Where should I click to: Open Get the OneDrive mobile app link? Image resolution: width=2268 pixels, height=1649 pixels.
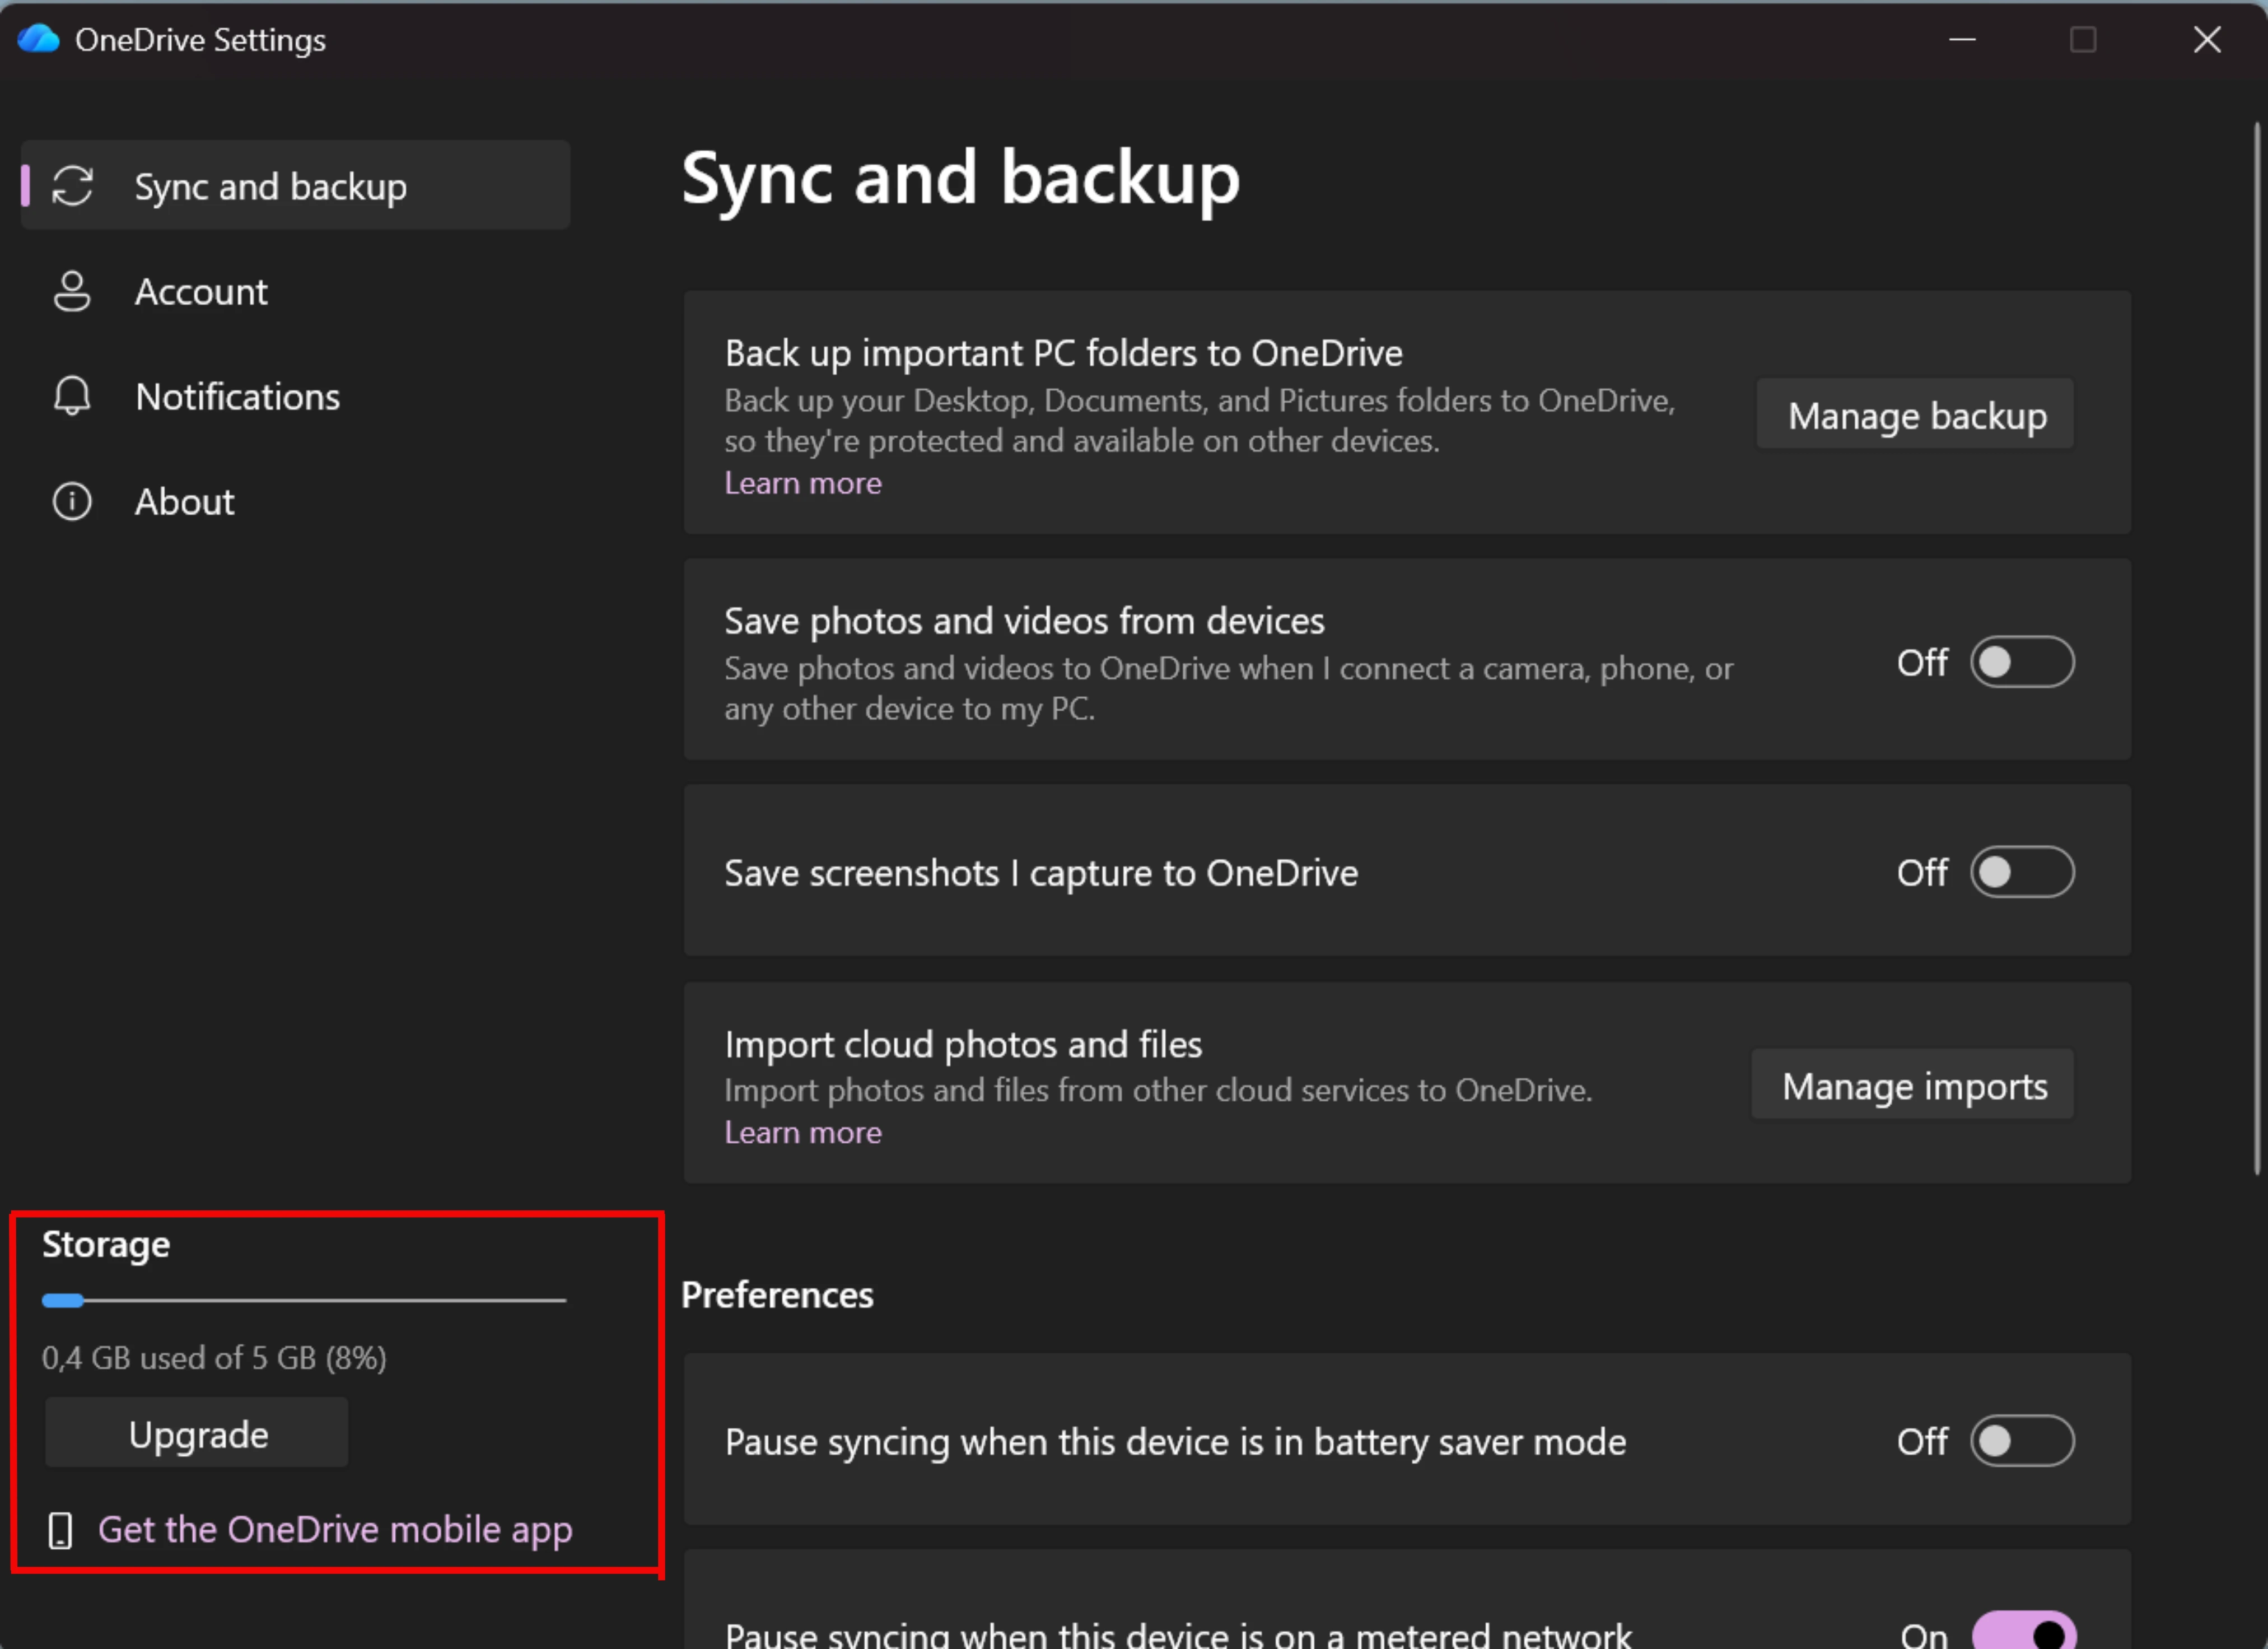(335, 1530)
